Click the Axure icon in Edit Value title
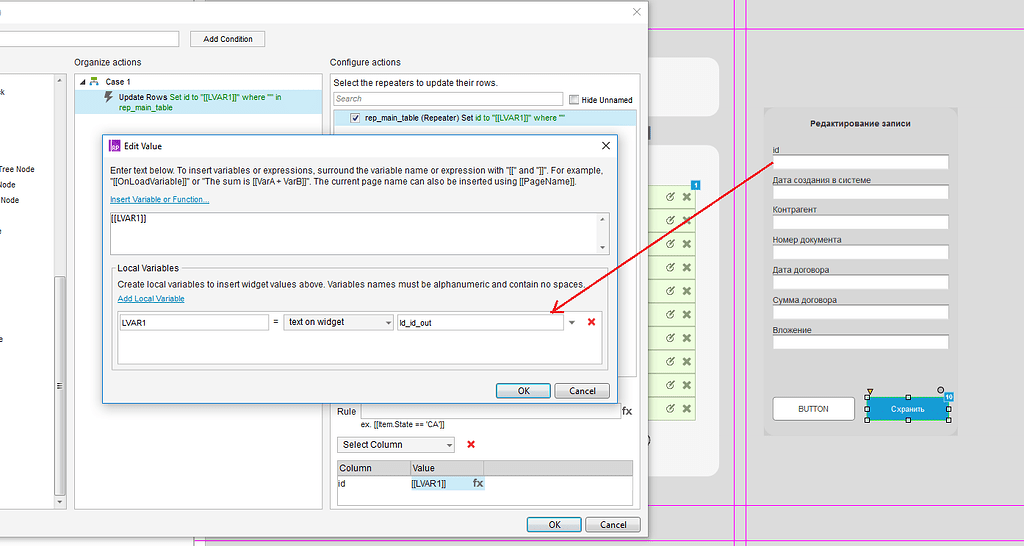 (114, 146)
